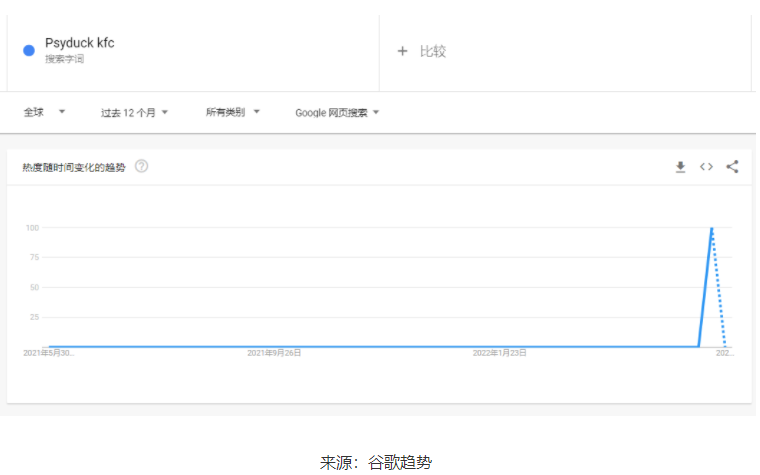Screen dimensions: 760x475
Task: Expand the 所有类别 category dropdown
Action: click(233, 112)
